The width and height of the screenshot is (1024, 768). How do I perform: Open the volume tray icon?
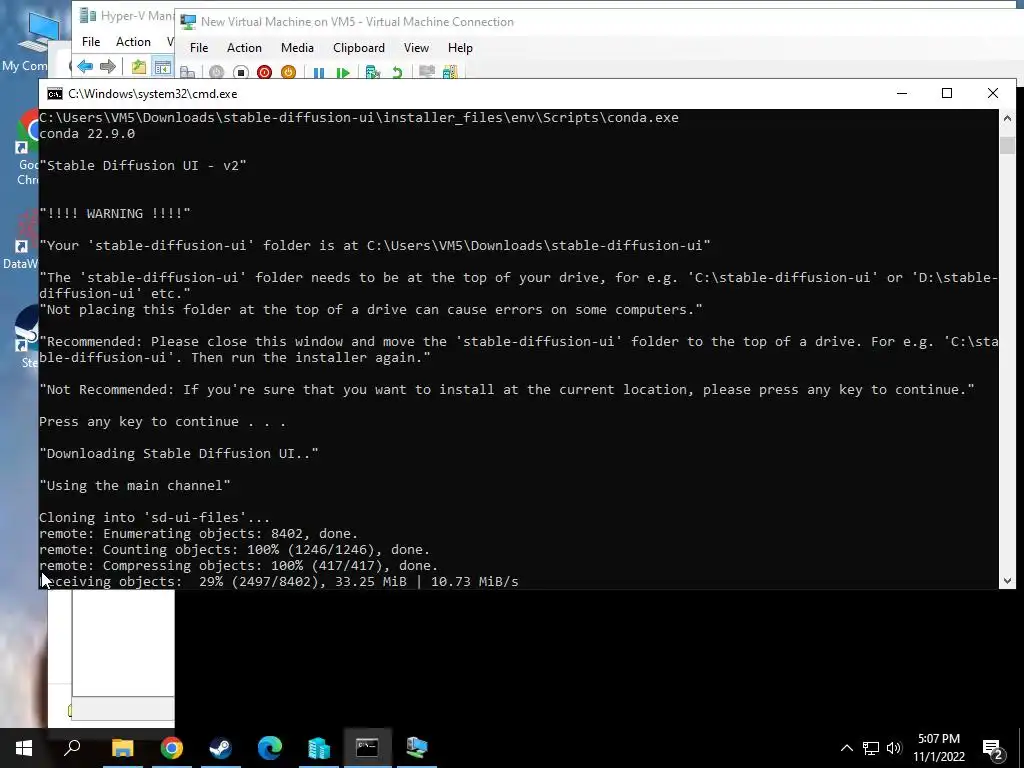pyautogui.click(x=894, y=748)
